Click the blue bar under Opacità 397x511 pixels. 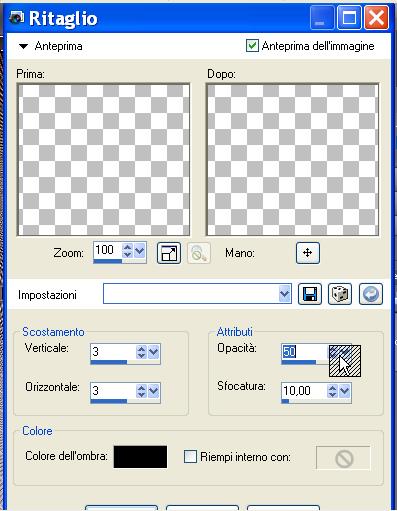(x=299, y=362)
